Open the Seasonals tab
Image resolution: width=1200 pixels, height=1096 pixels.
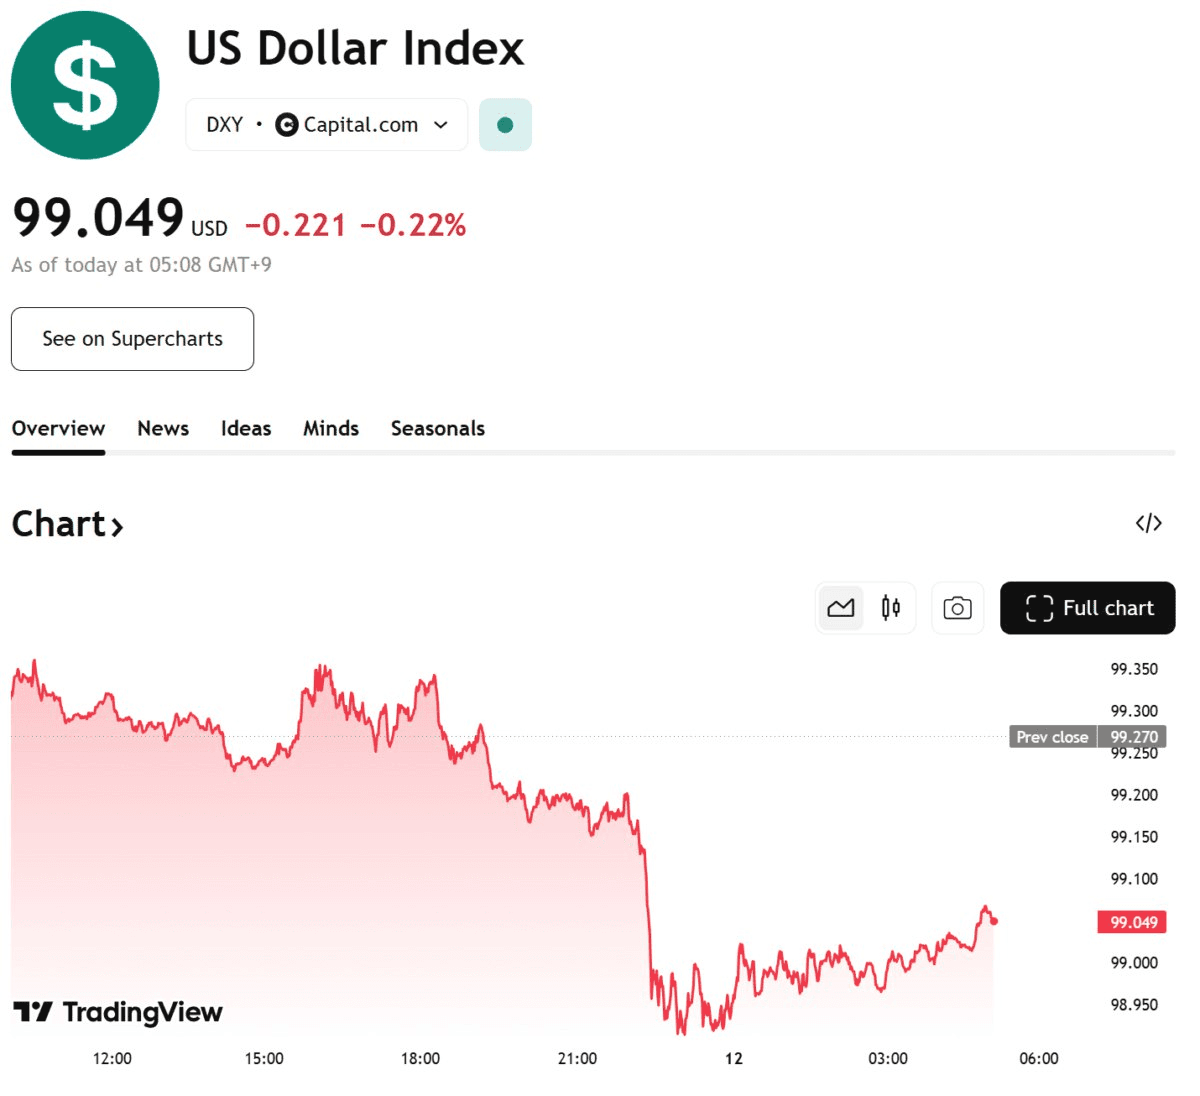point(438,429)
